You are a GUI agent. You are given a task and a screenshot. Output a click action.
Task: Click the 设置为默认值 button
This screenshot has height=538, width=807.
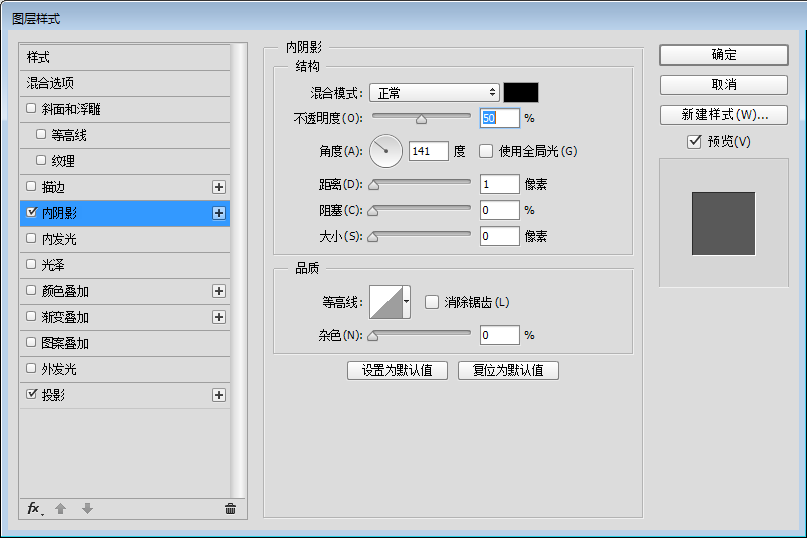[x=397, y=370]
